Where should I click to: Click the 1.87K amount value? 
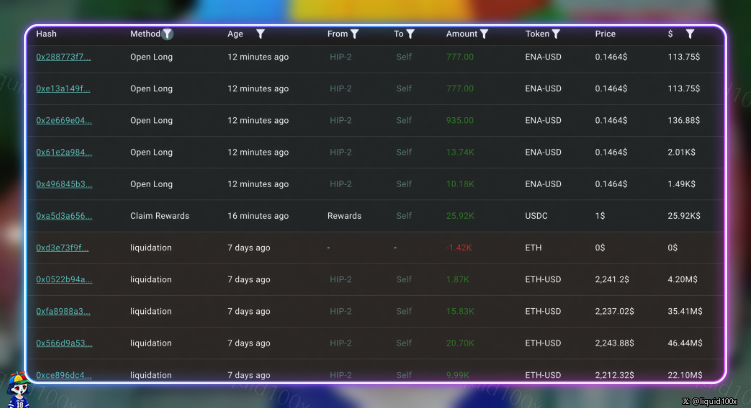[x=457, y=280]
